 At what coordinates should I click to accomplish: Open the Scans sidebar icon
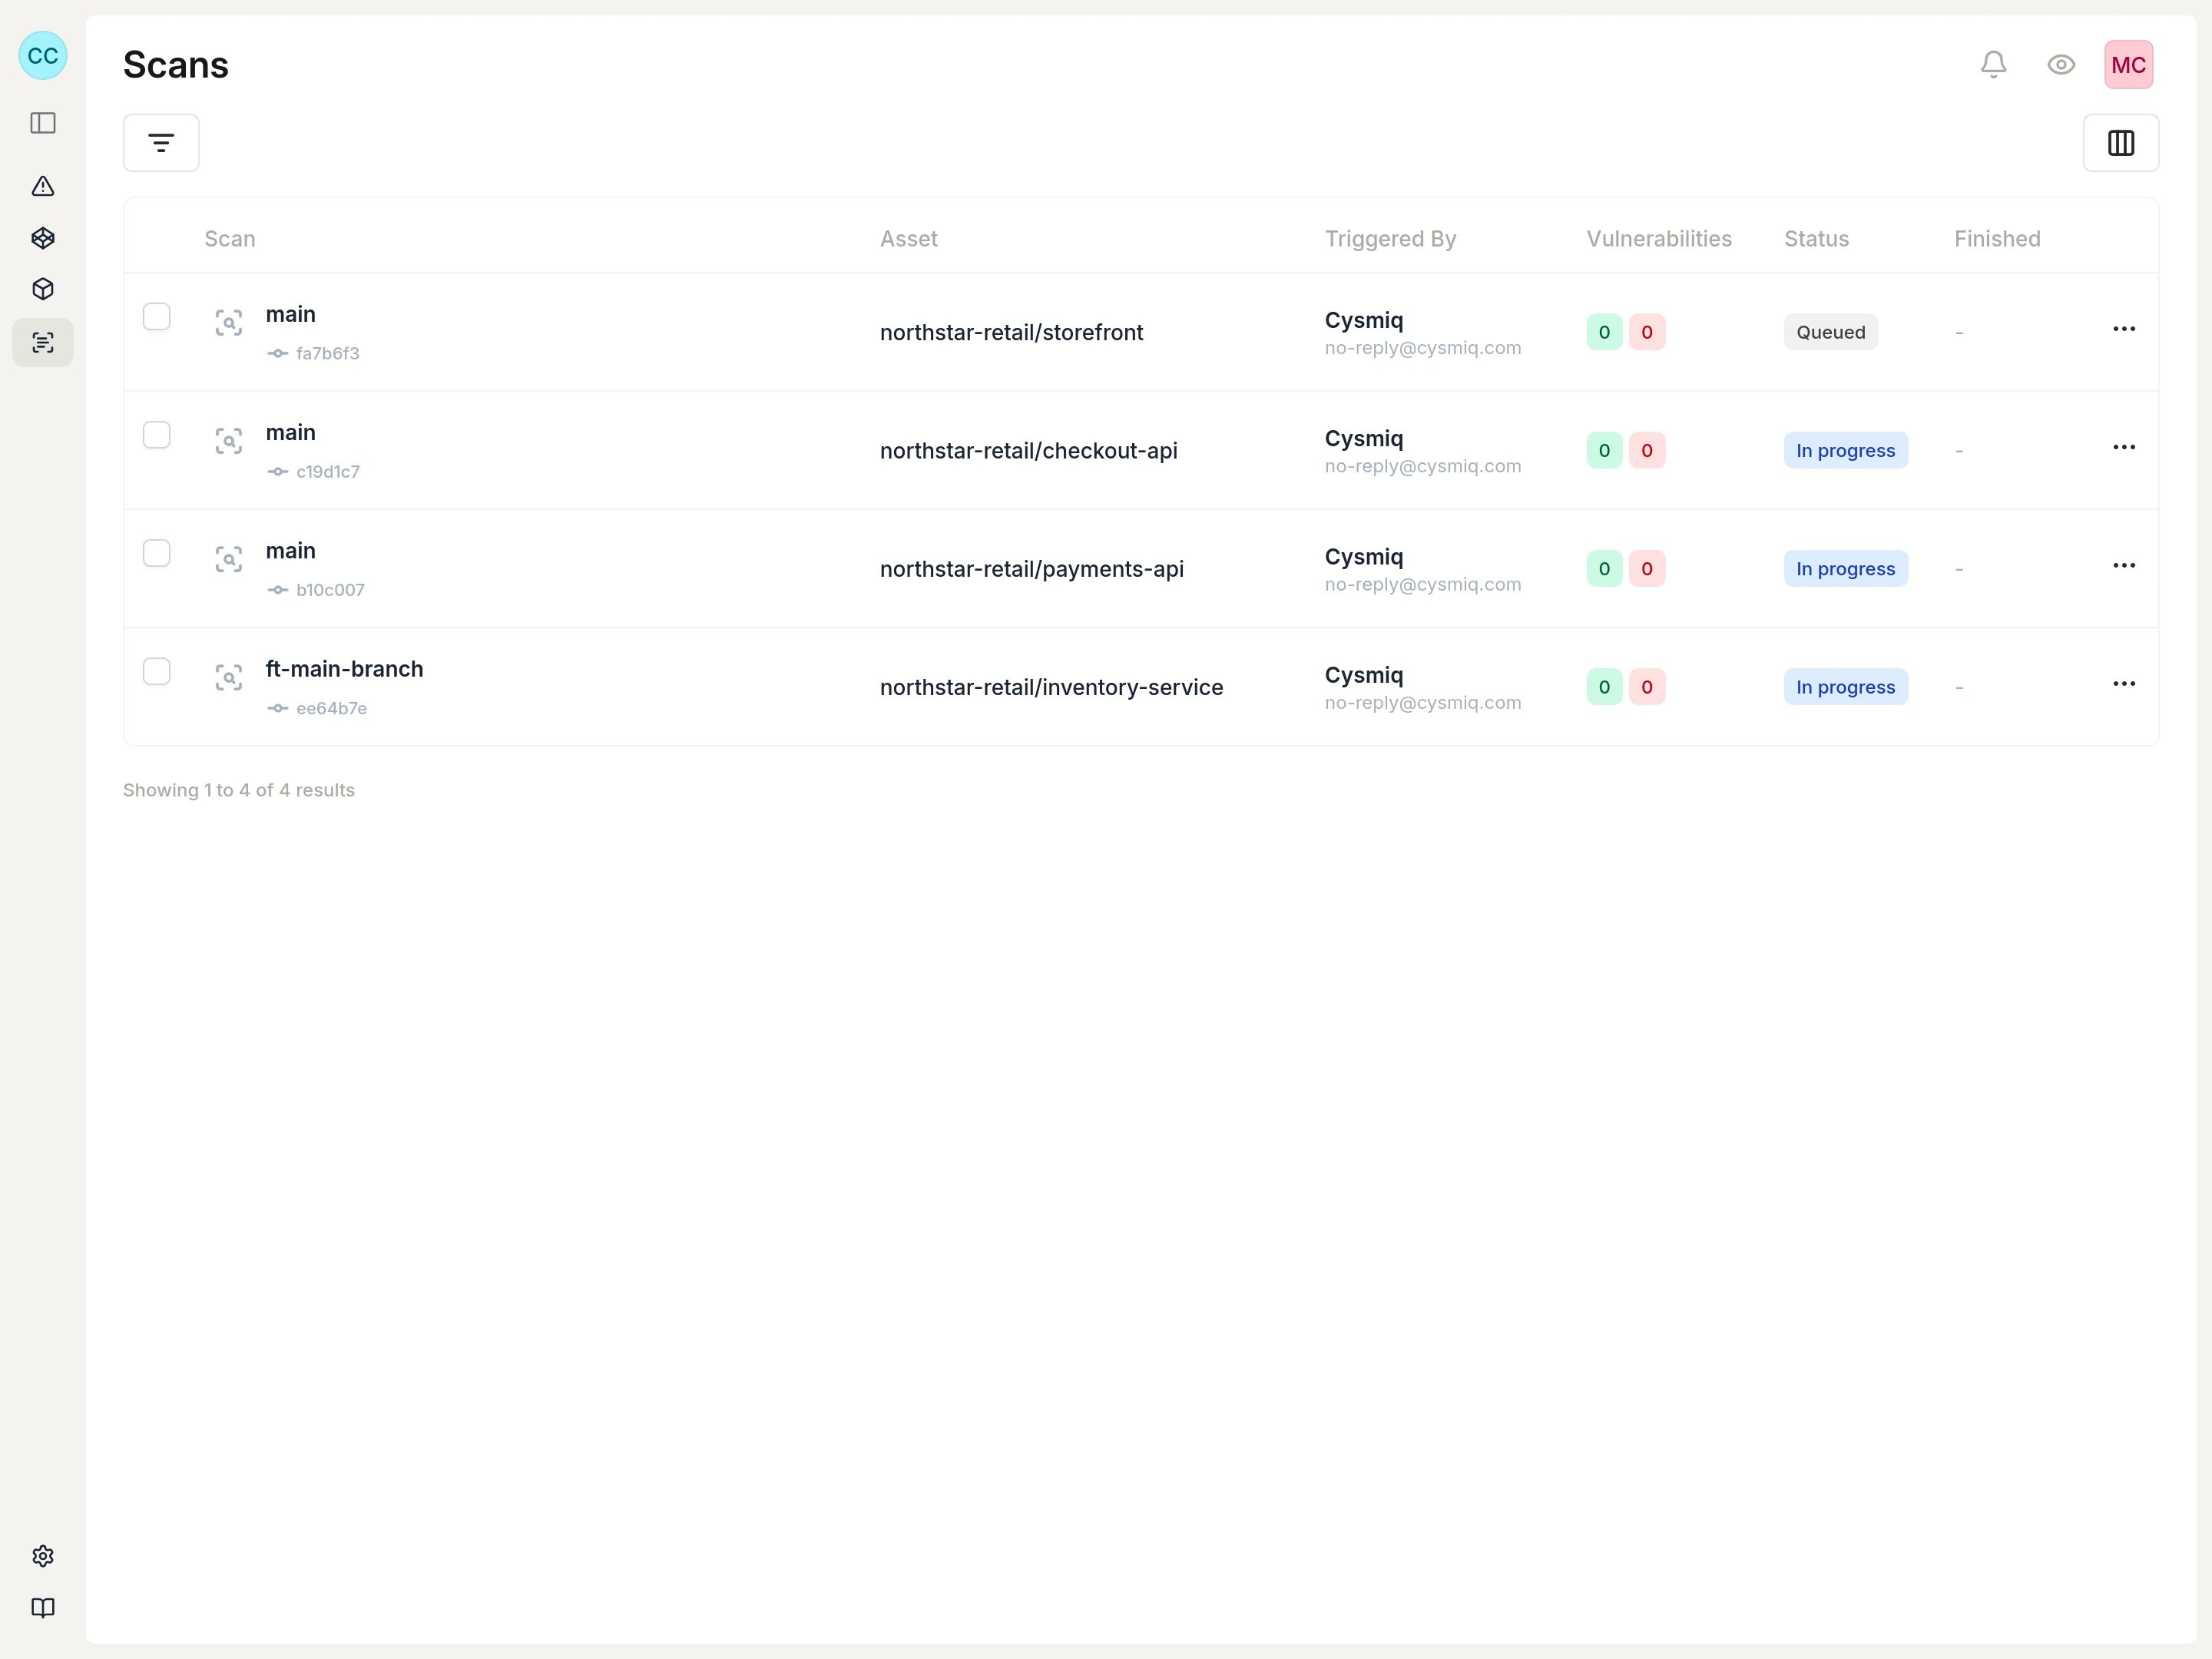coord(43,343)
